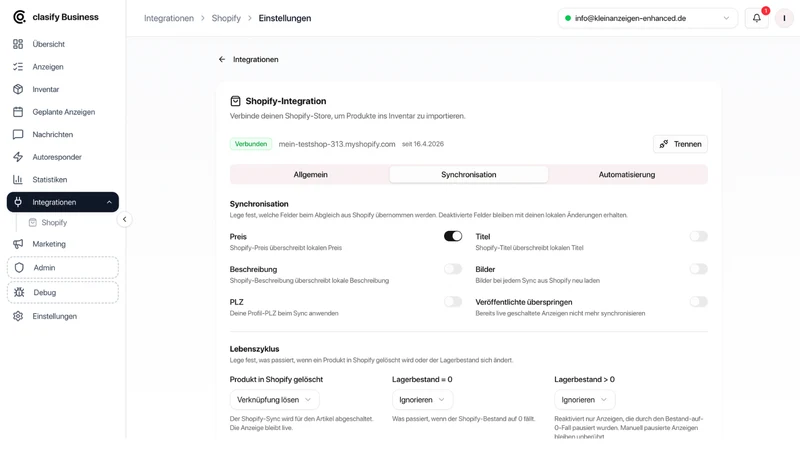Click the Shopify-Integration bag icon in the card header
800x450 pixels.
tap(235, 101)
